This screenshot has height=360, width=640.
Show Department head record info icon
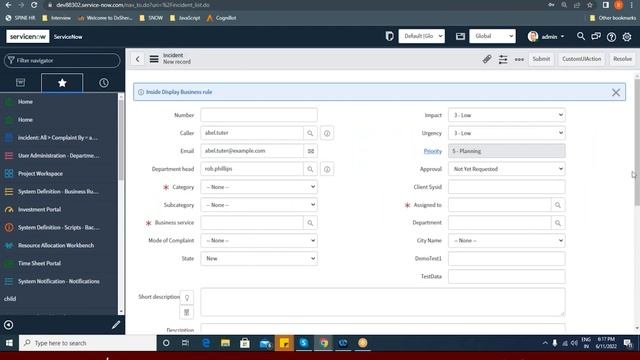[327, 169]
